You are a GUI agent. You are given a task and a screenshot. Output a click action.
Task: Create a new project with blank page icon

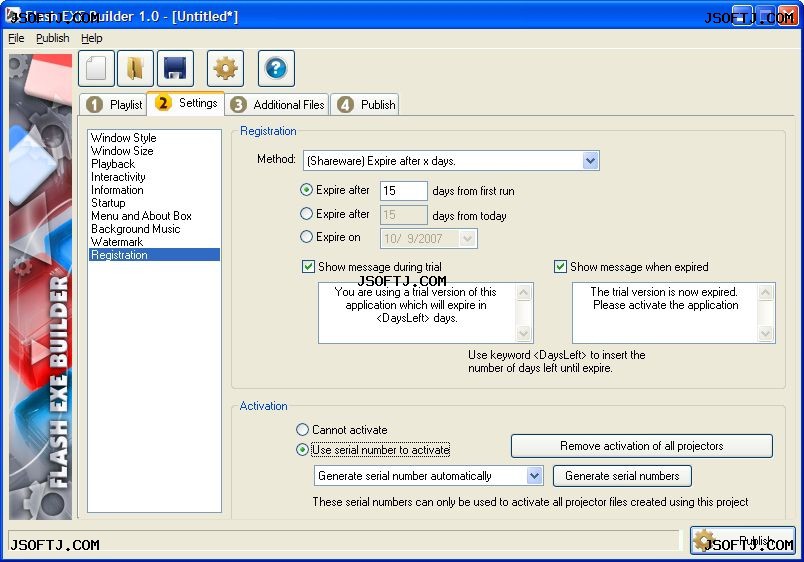[97, 68]
